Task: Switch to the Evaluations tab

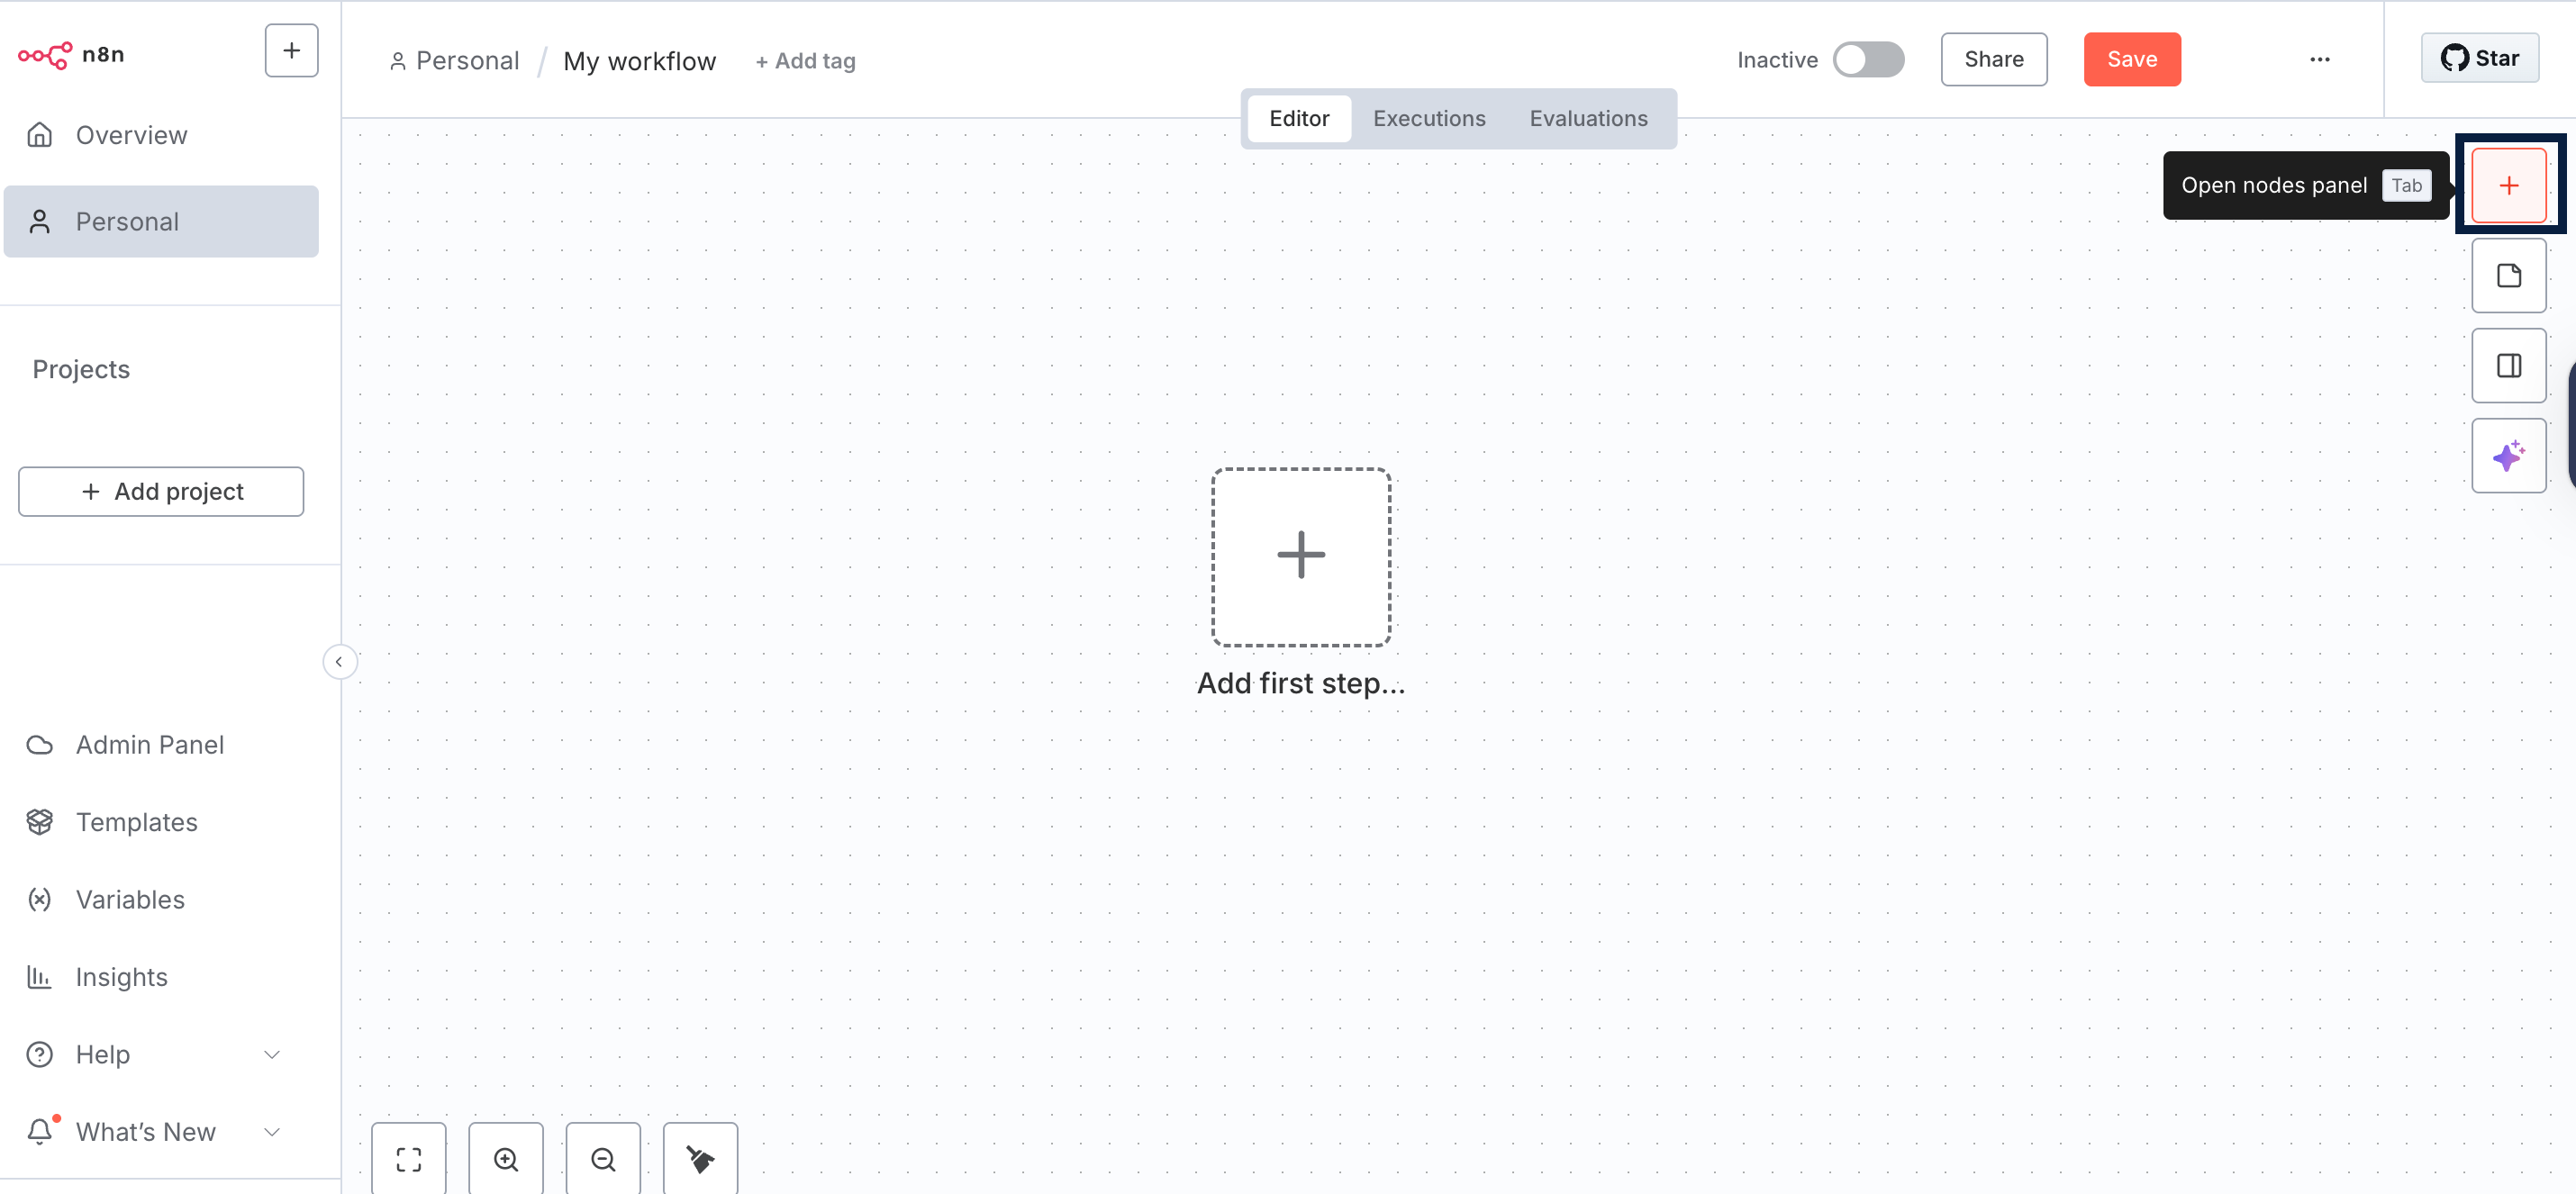Action: 1588,118
